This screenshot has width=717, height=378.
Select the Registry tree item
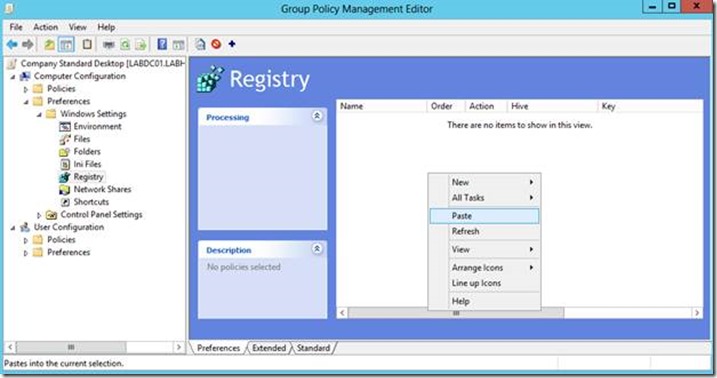88,177
